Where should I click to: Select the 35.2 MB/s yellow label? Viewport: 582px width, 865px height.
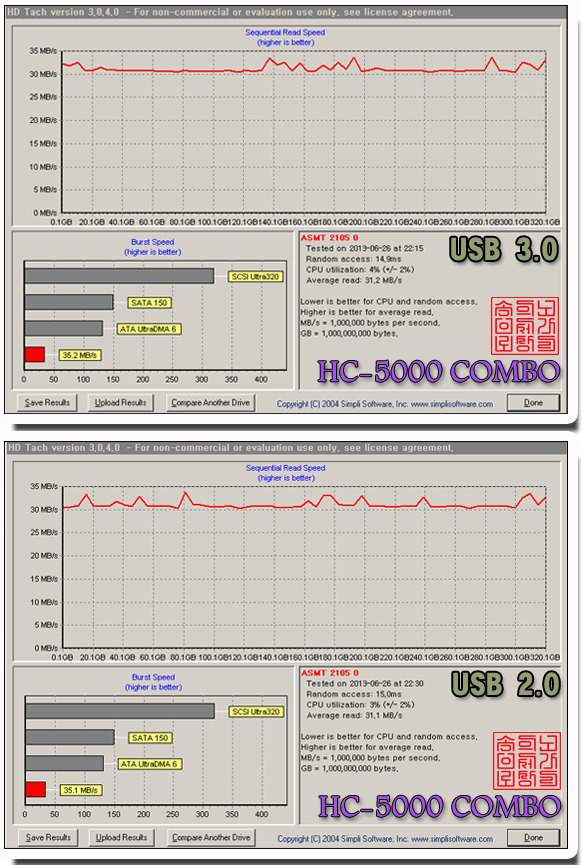click(80, 355)
